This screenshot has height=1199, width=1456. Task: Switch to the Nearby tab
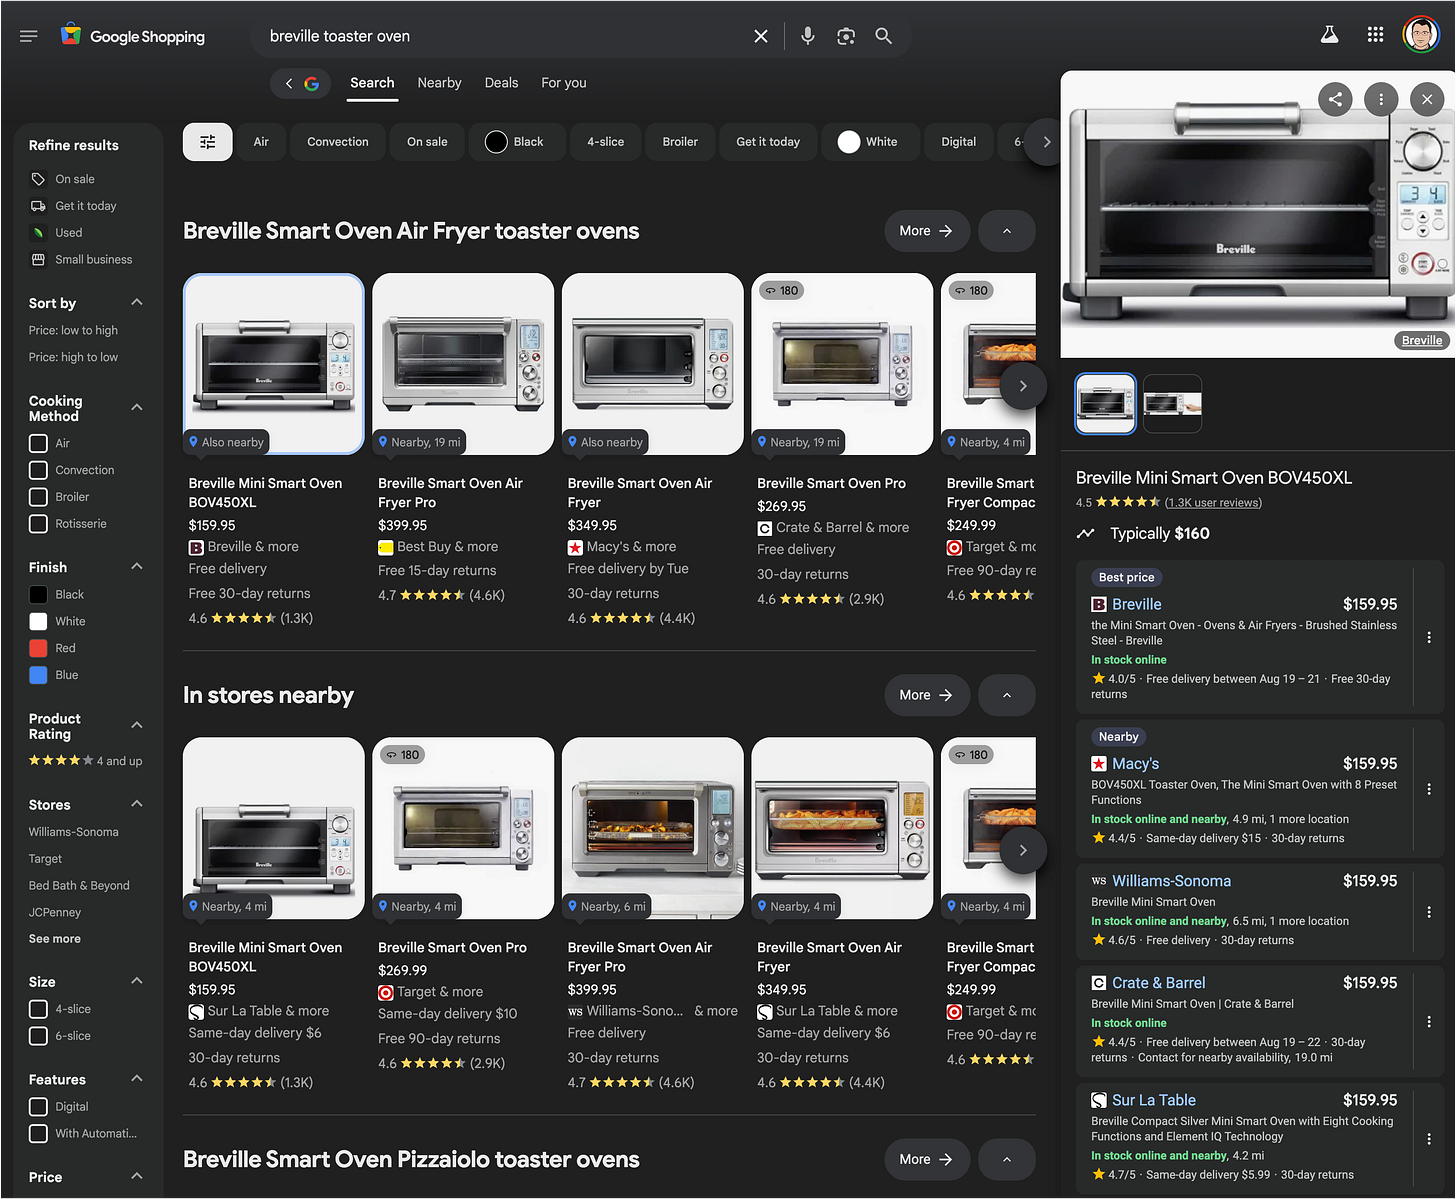coord(439,83)
